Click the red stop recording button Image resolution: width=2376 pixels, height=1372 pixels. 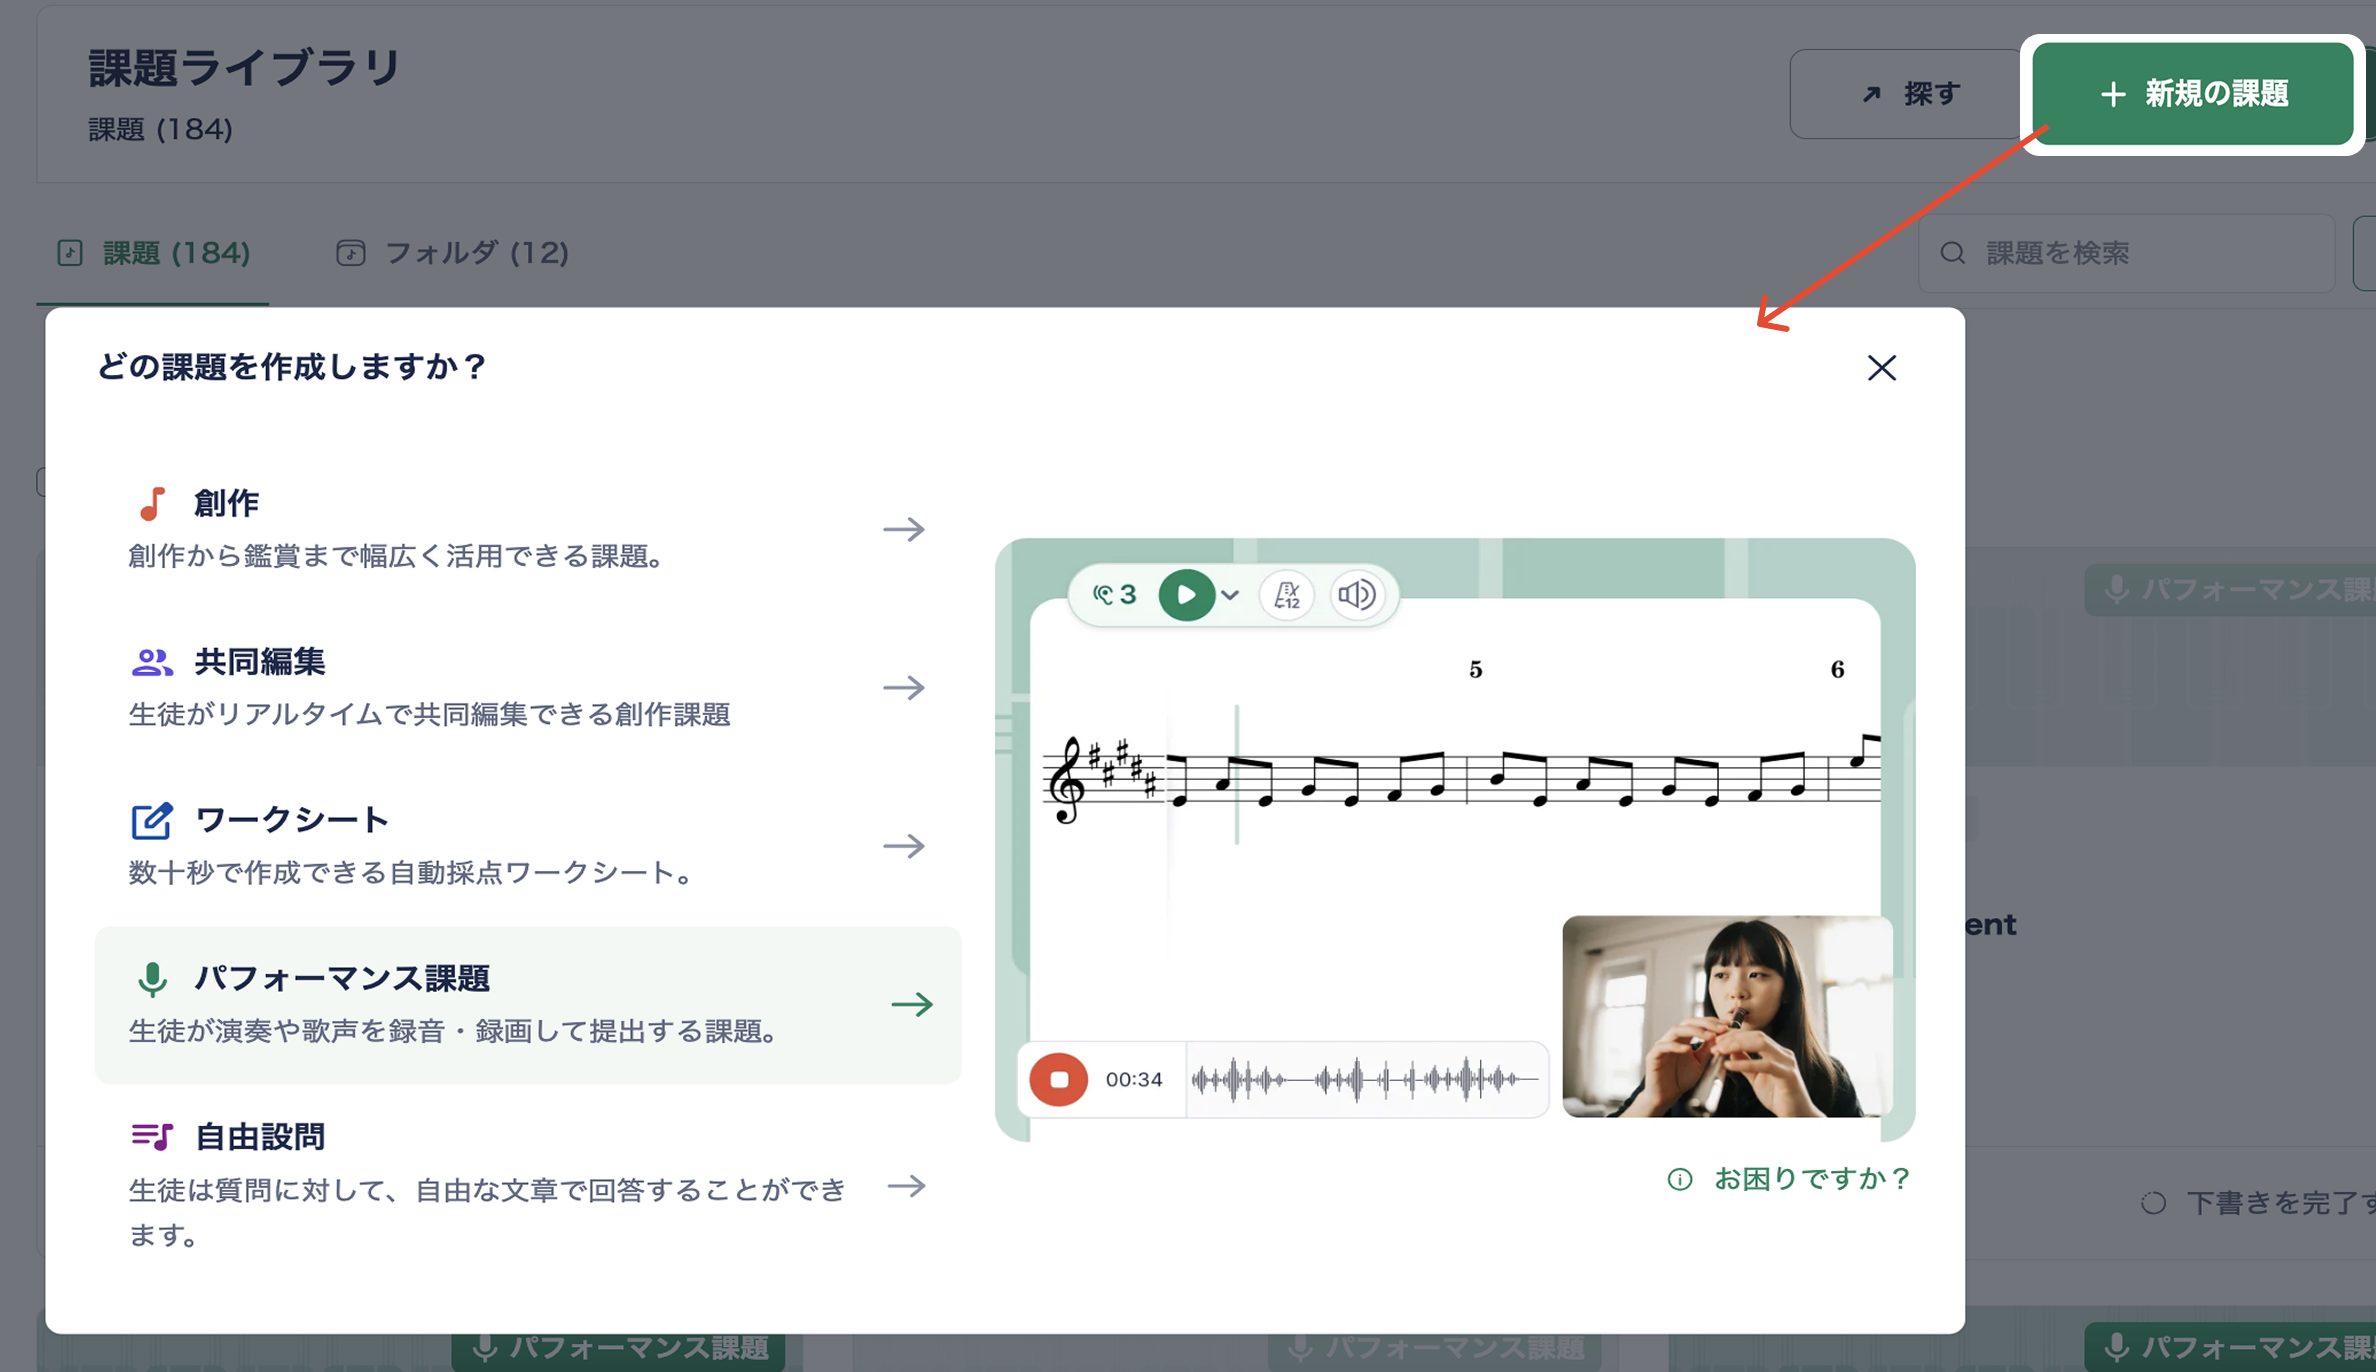pos(1058,1079)
